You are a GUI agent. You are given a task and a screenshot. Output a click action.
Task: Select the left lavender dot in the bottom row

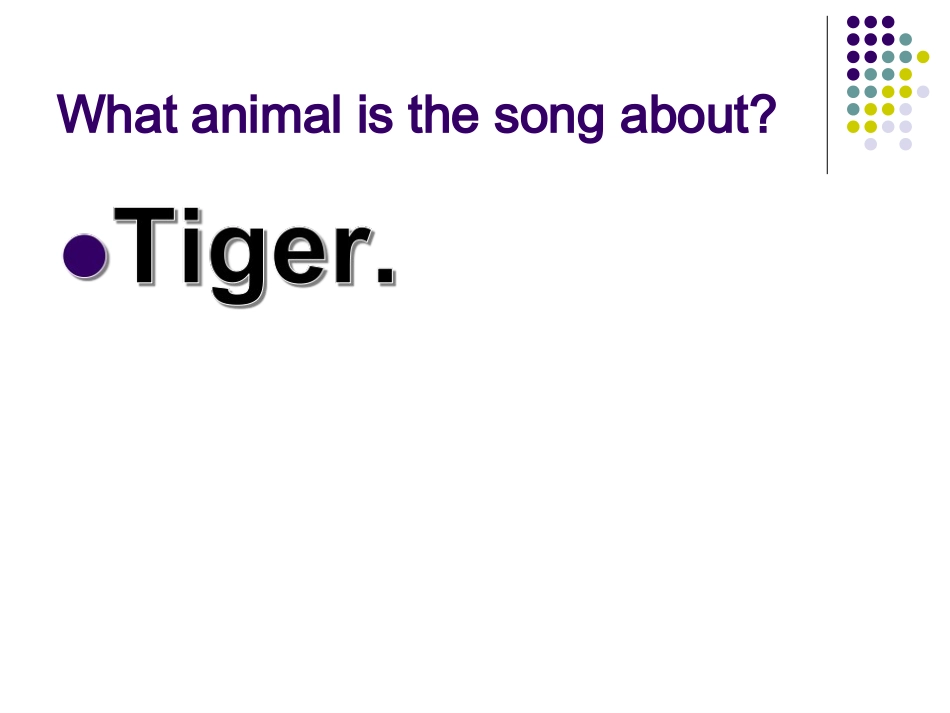(x=870, y=144)
